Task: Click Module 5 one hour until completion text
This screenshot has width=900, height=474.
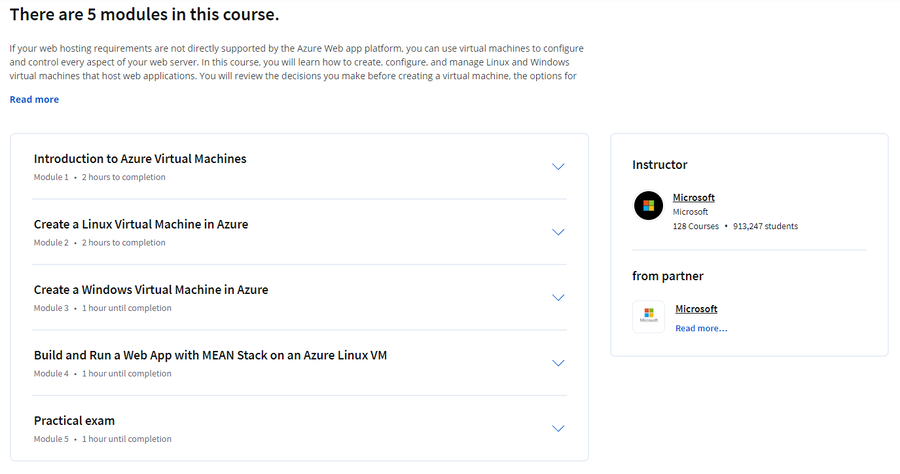Action: click(102, 439)
